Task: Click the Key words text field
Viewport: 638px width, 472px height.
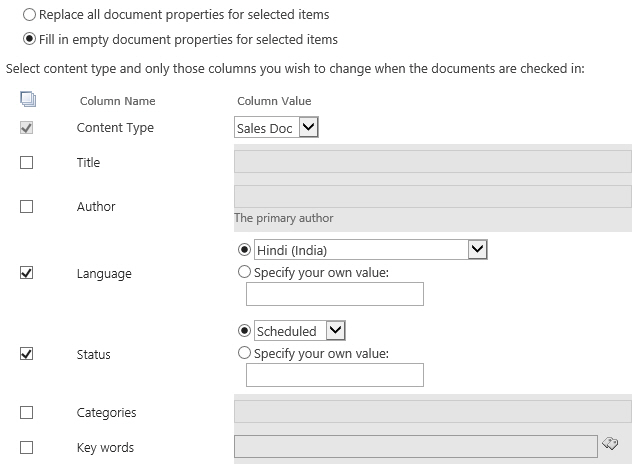Action: pos(416,446)
